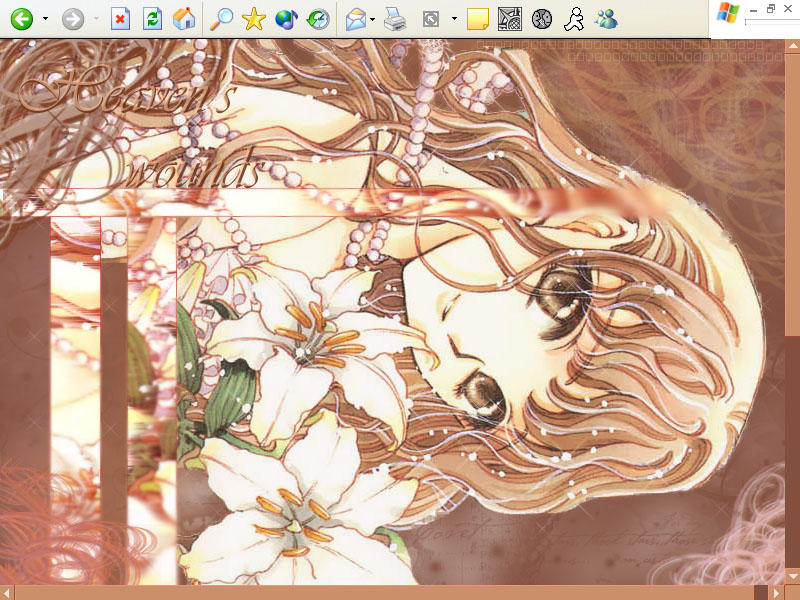
Task: Minimize the browser window
Action: pyautogui.click(x=754, y=9)
